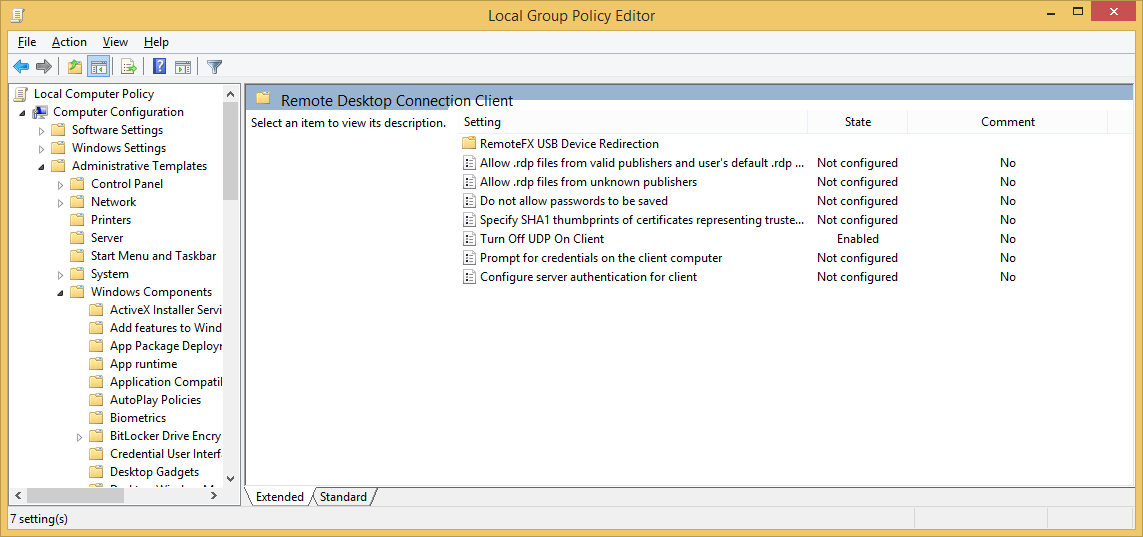Expand the Network tree node
Image resolution: width=1143 pixels, height=537 pixels.
click(x=61, y=202)
